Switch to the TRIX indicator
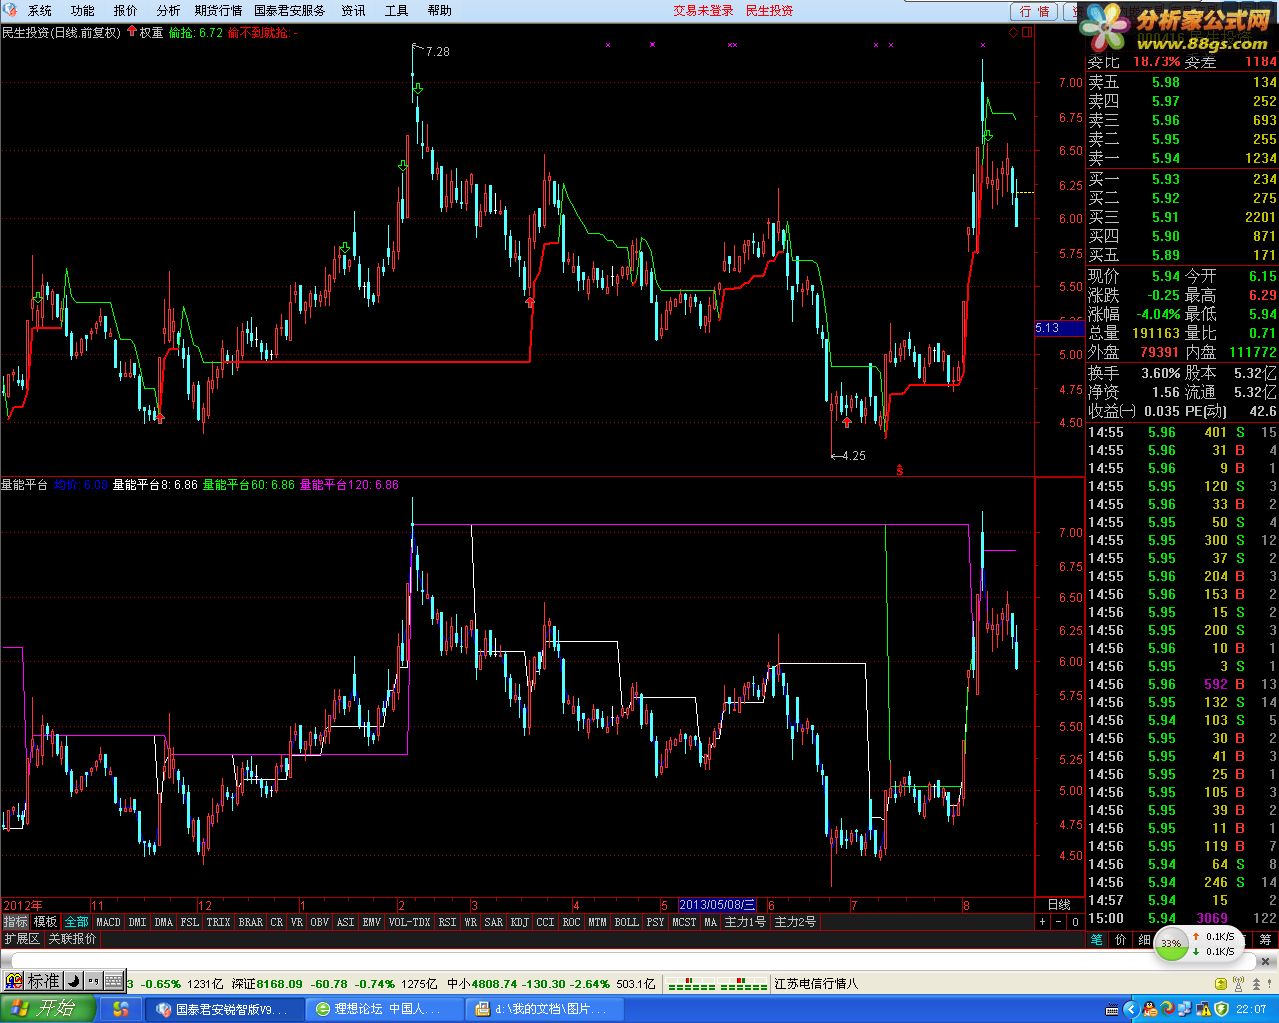This screenshot has height=1023, width=1279. tap(218, 922)
